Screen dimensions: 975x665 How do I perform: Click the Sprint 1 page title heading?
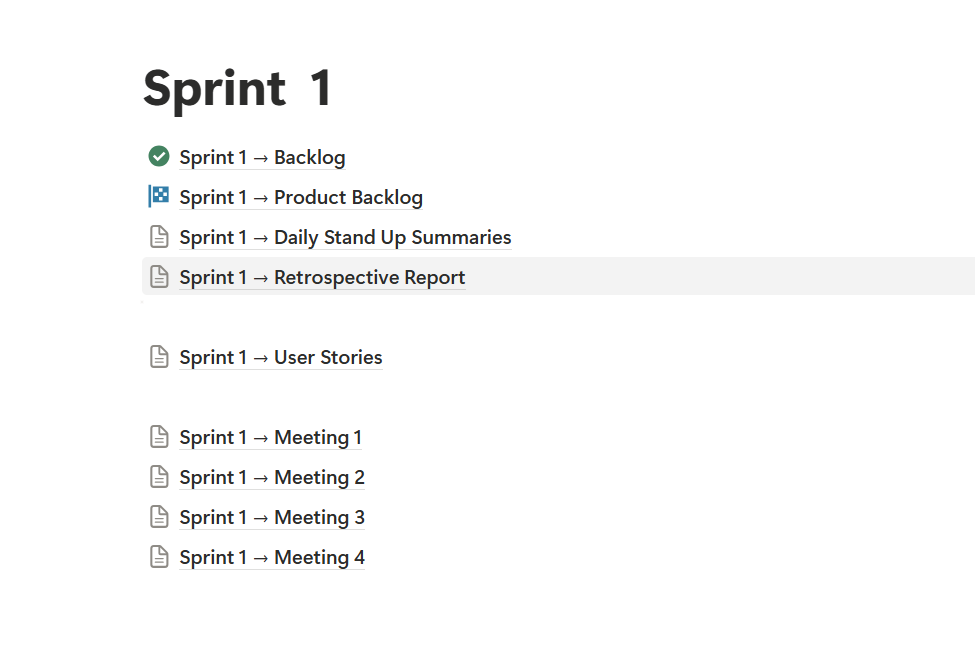[x=238, y=88]
